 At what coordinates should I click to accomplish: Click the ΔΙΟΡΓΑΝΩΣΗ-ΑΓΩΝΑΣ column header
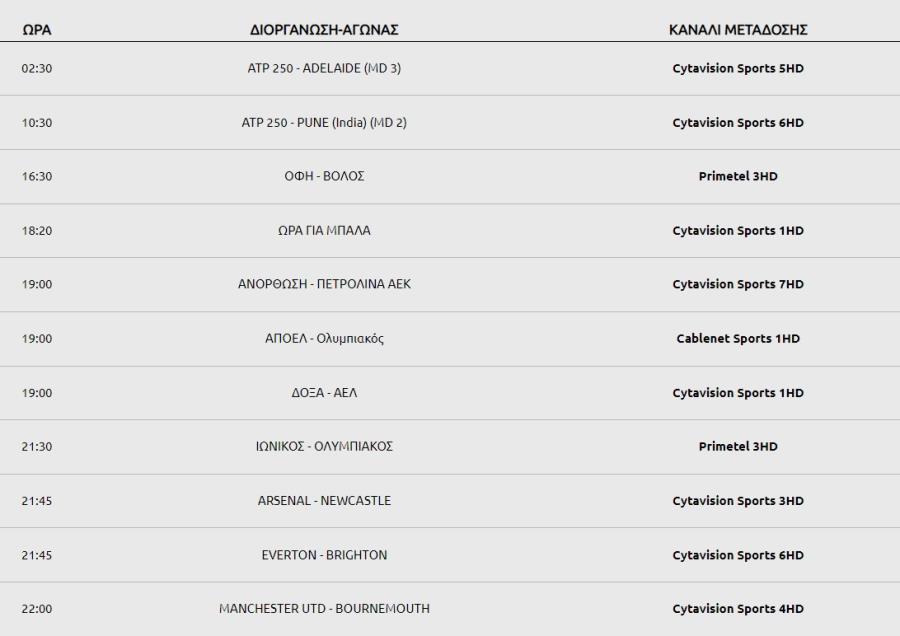point(324,30)
